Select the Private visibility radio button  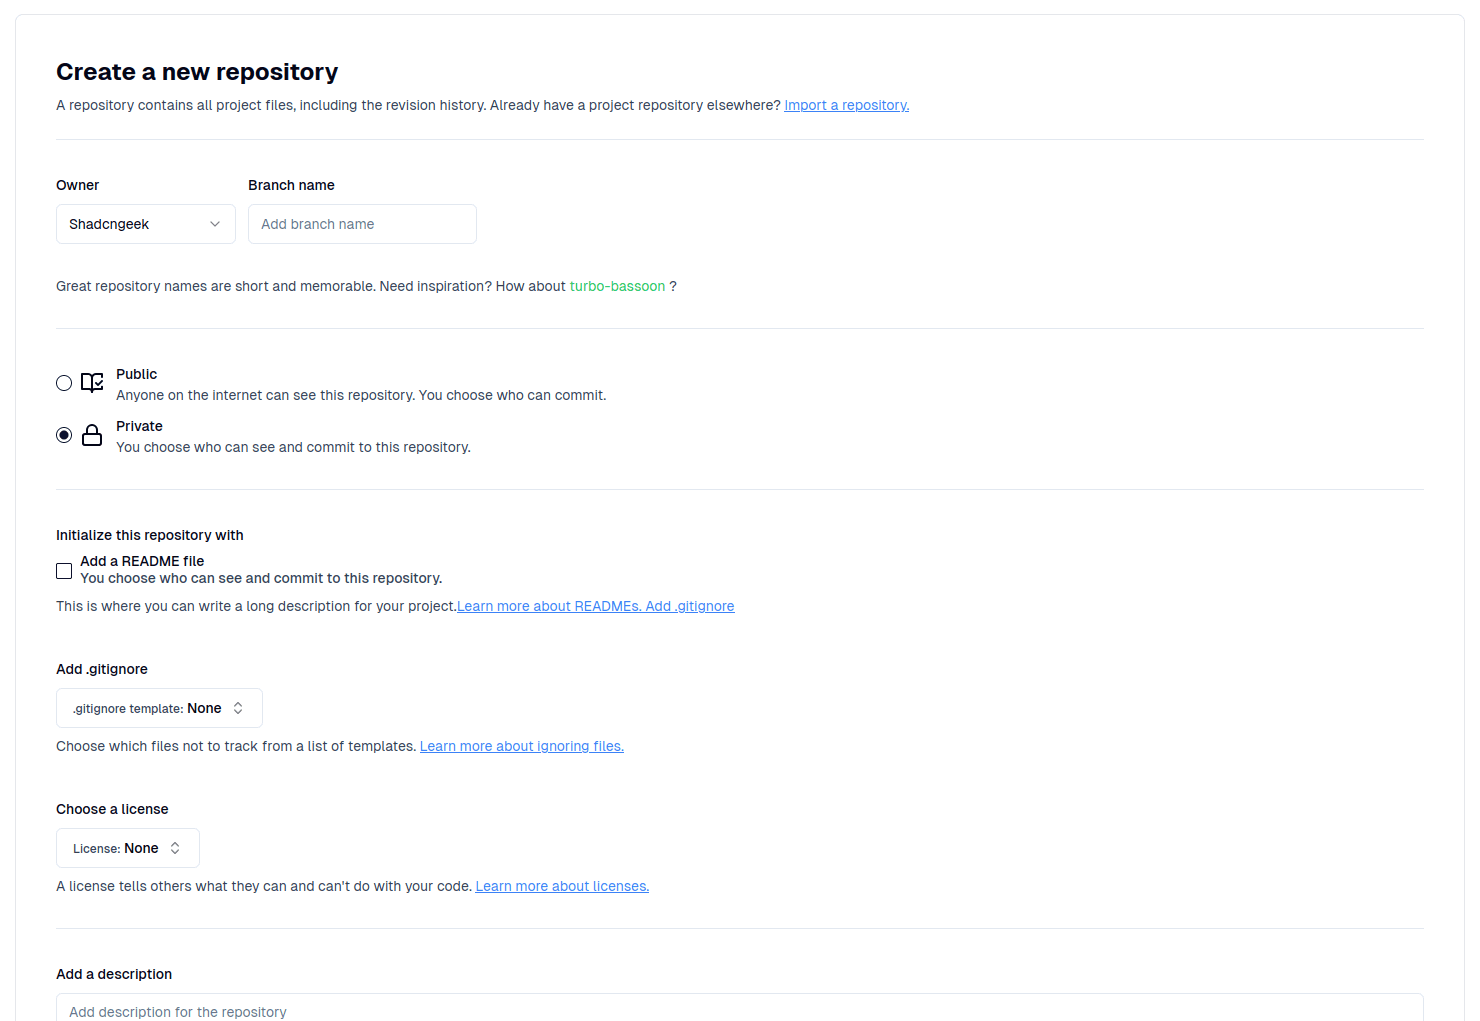pyautogui.click(x=64, y=435)
